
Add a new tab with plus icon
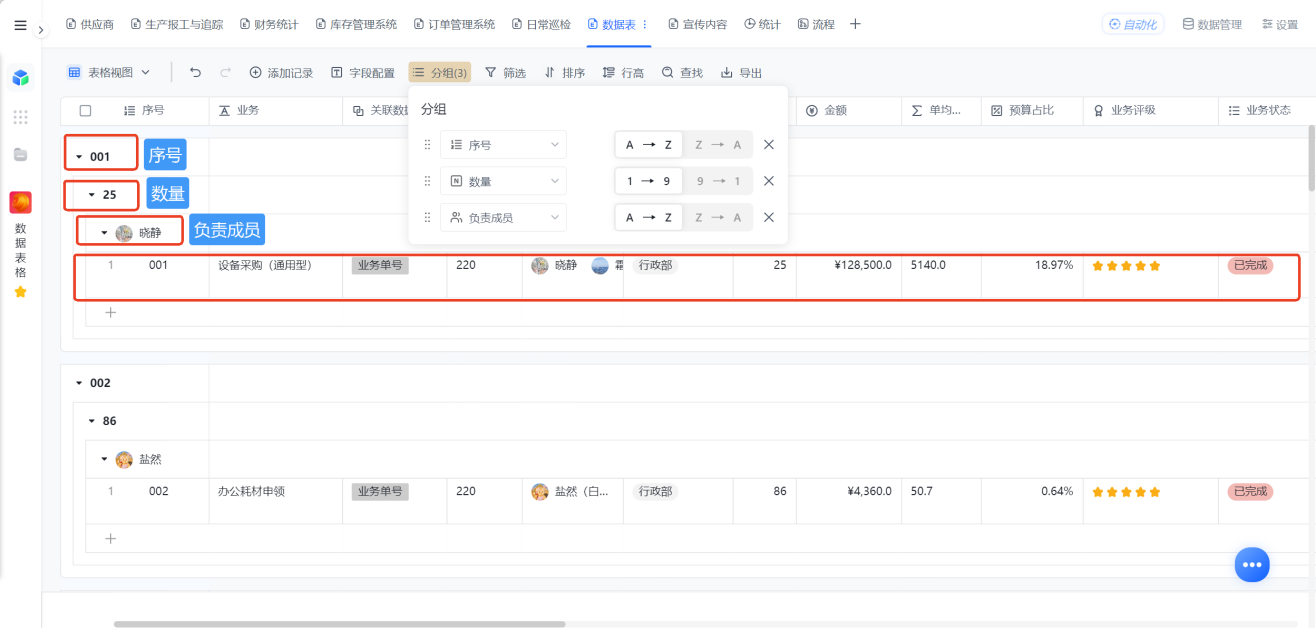pyautogui.click(x=855, y=24)
